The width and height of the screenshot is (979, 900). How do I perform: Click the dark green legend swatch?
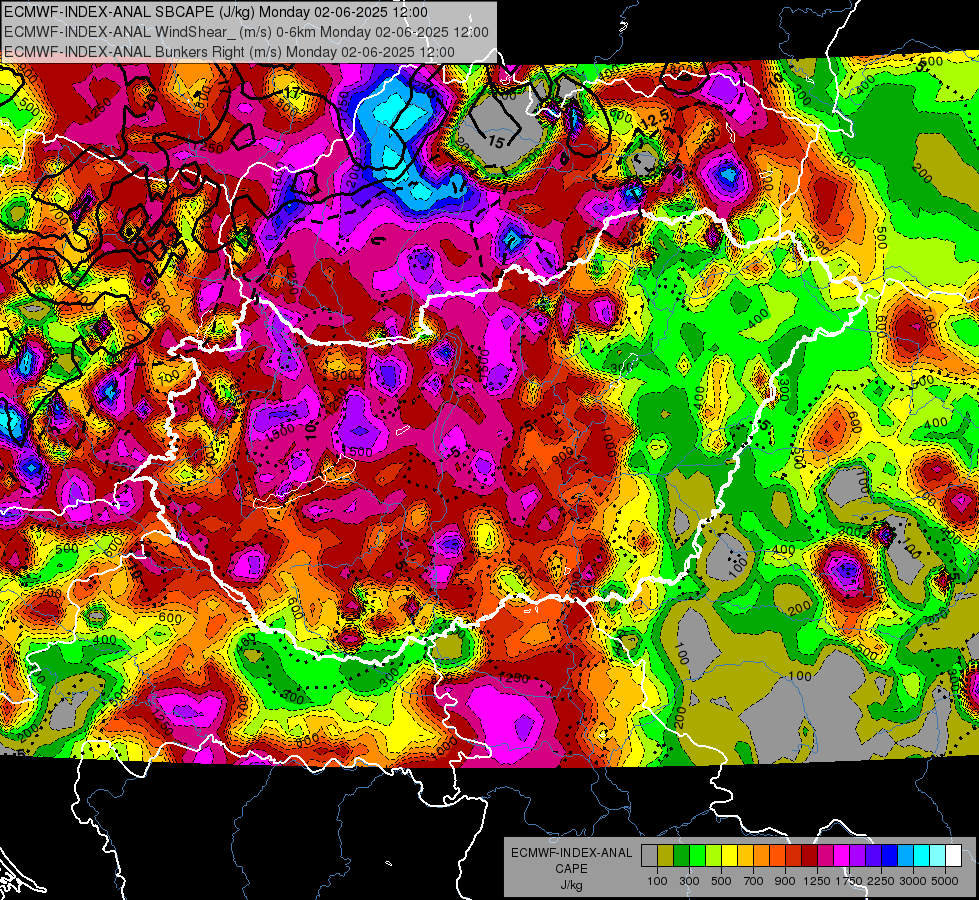click(681, 856)
